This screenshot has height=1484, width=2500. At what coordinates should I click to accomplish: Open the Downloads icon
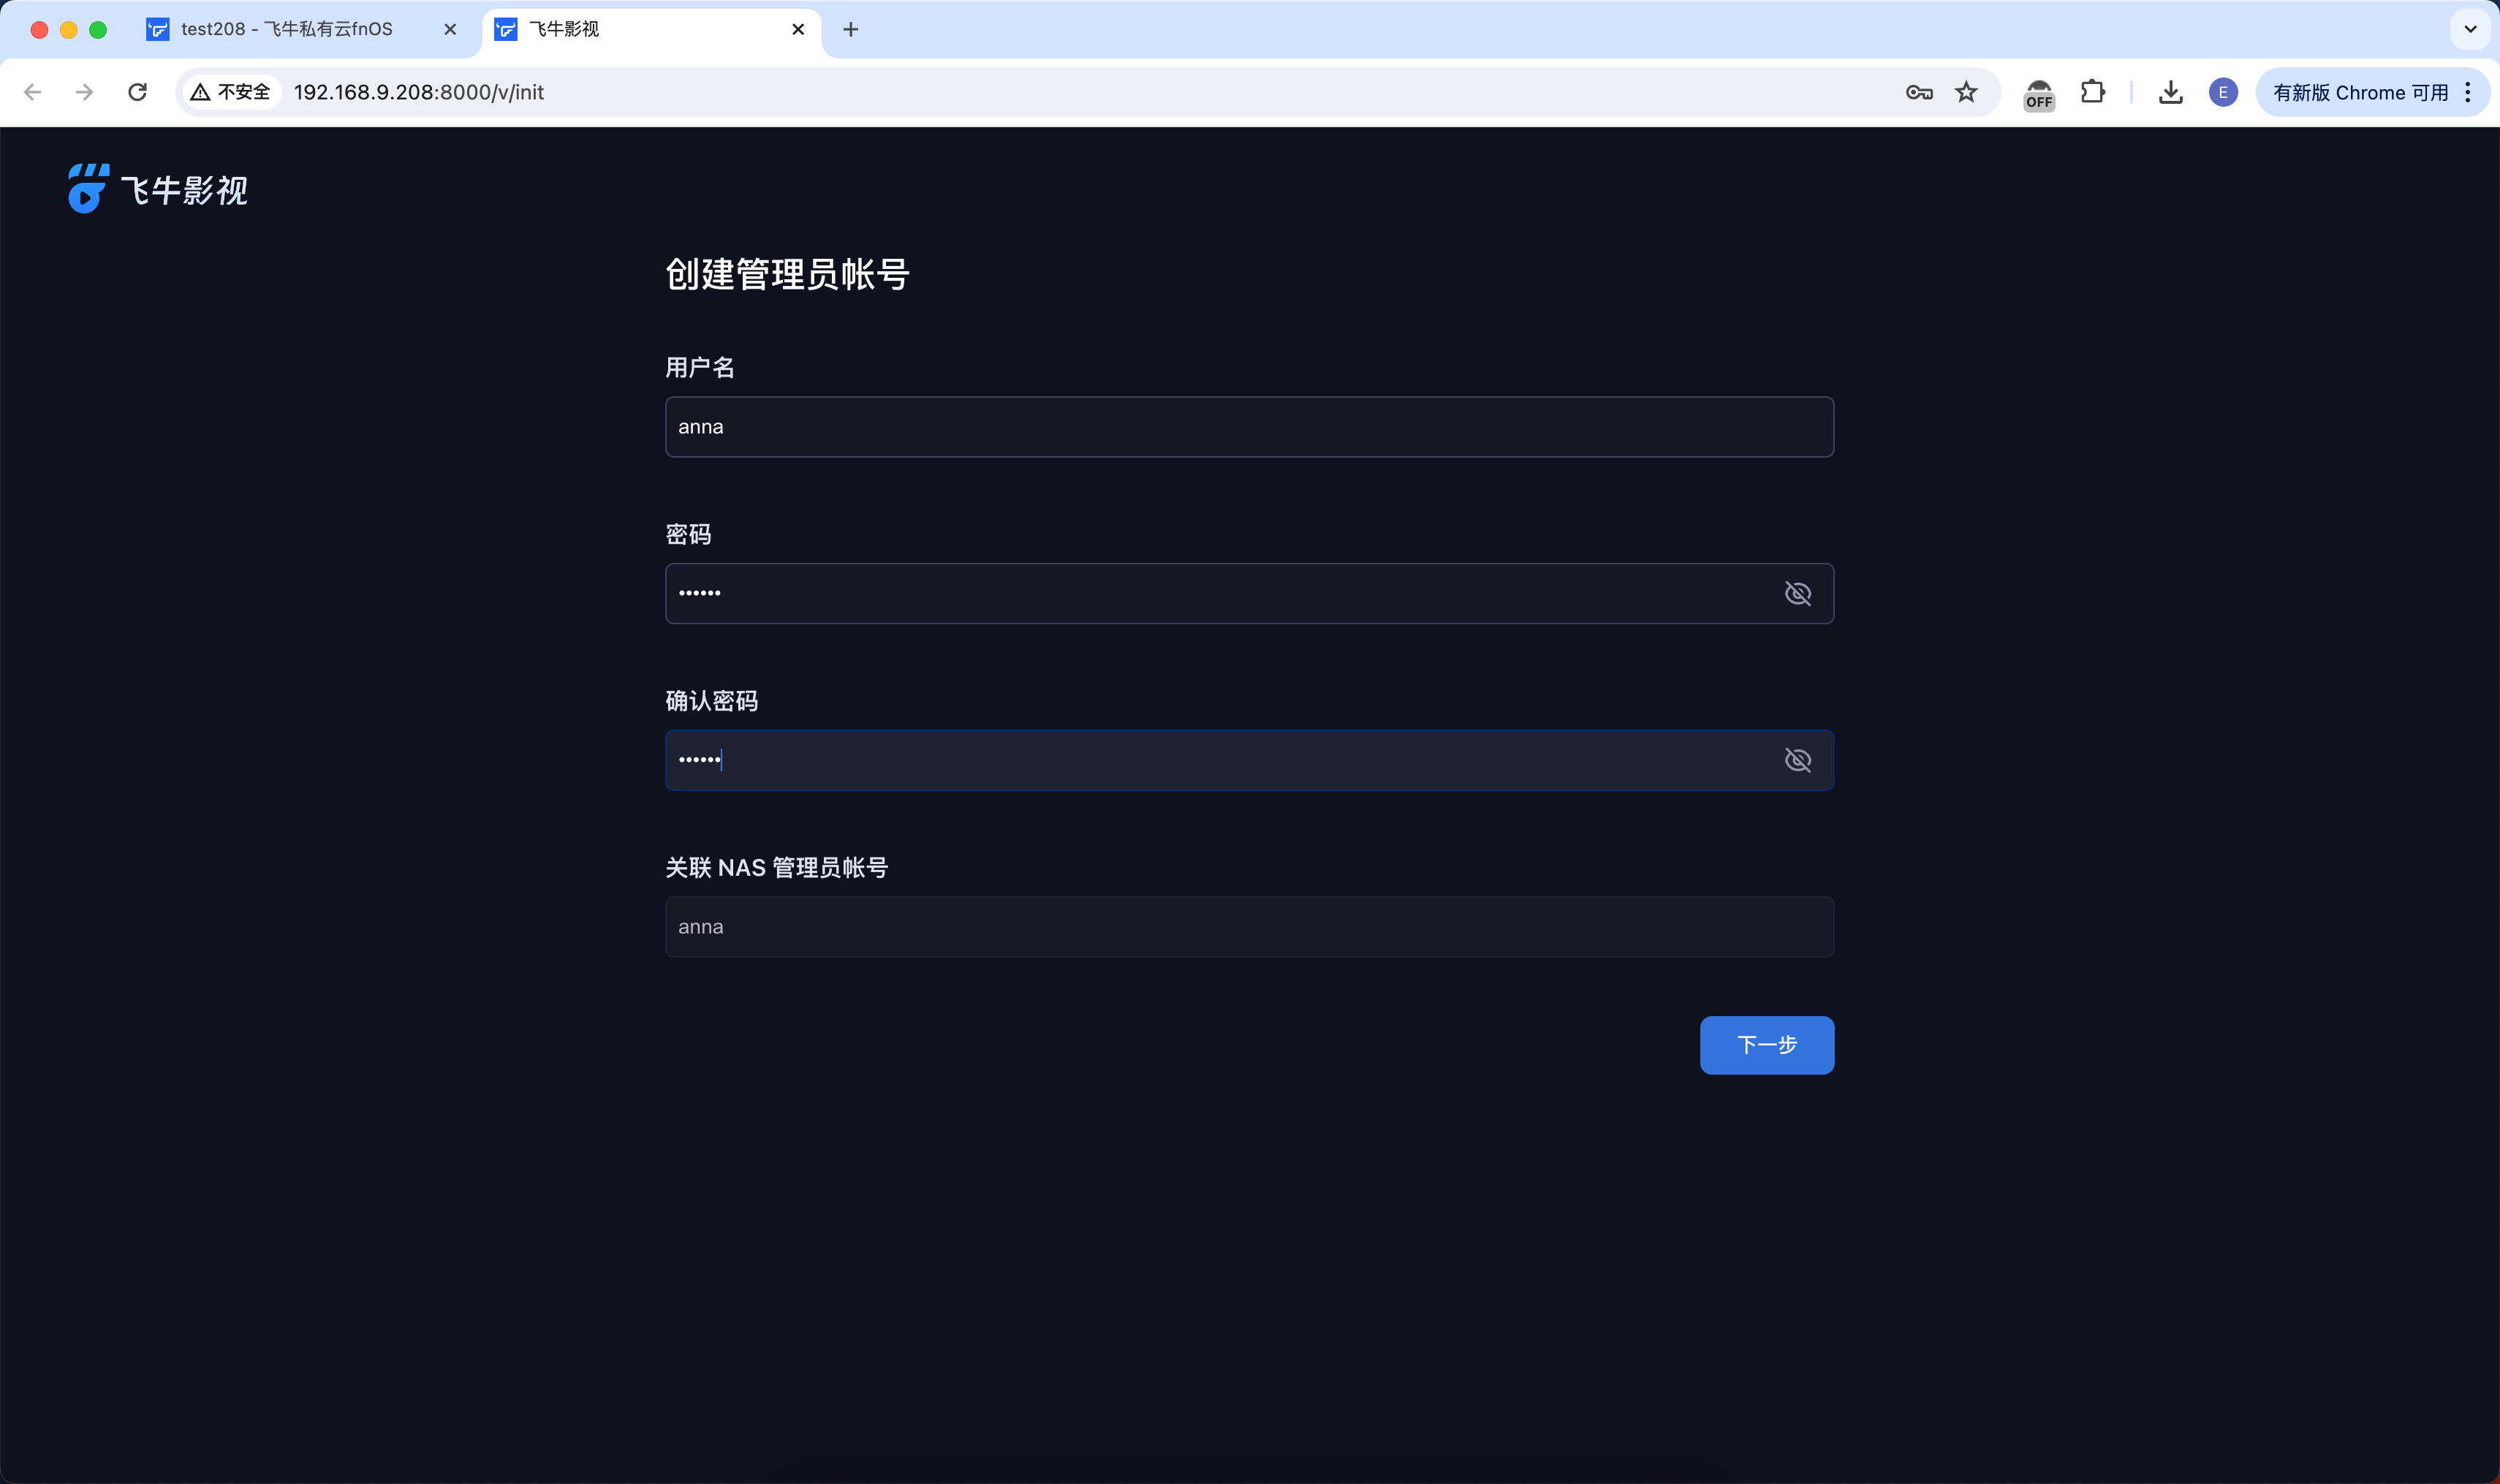[x=2170, y=92]
